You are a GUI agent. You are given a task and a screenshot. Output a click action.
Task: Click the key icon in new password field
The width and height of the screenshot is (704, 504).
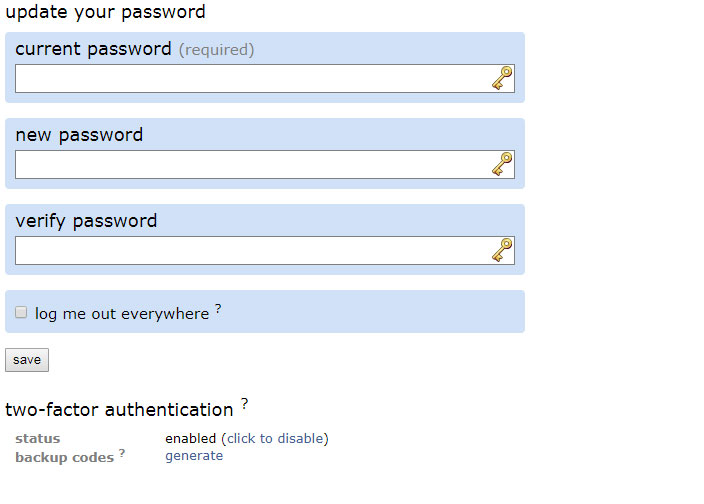pyautogui.click(x=502, y=164)
